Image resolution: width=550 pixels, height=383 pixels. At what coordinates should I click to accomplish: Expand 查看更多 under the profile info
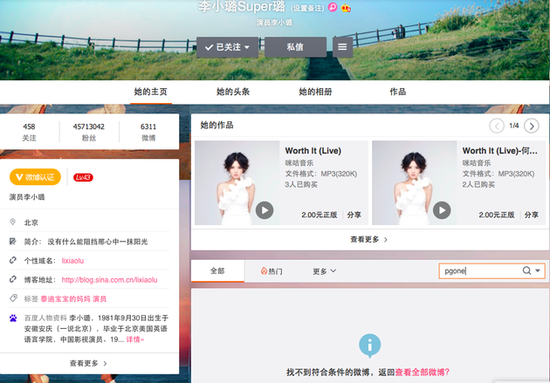(88, 363)
